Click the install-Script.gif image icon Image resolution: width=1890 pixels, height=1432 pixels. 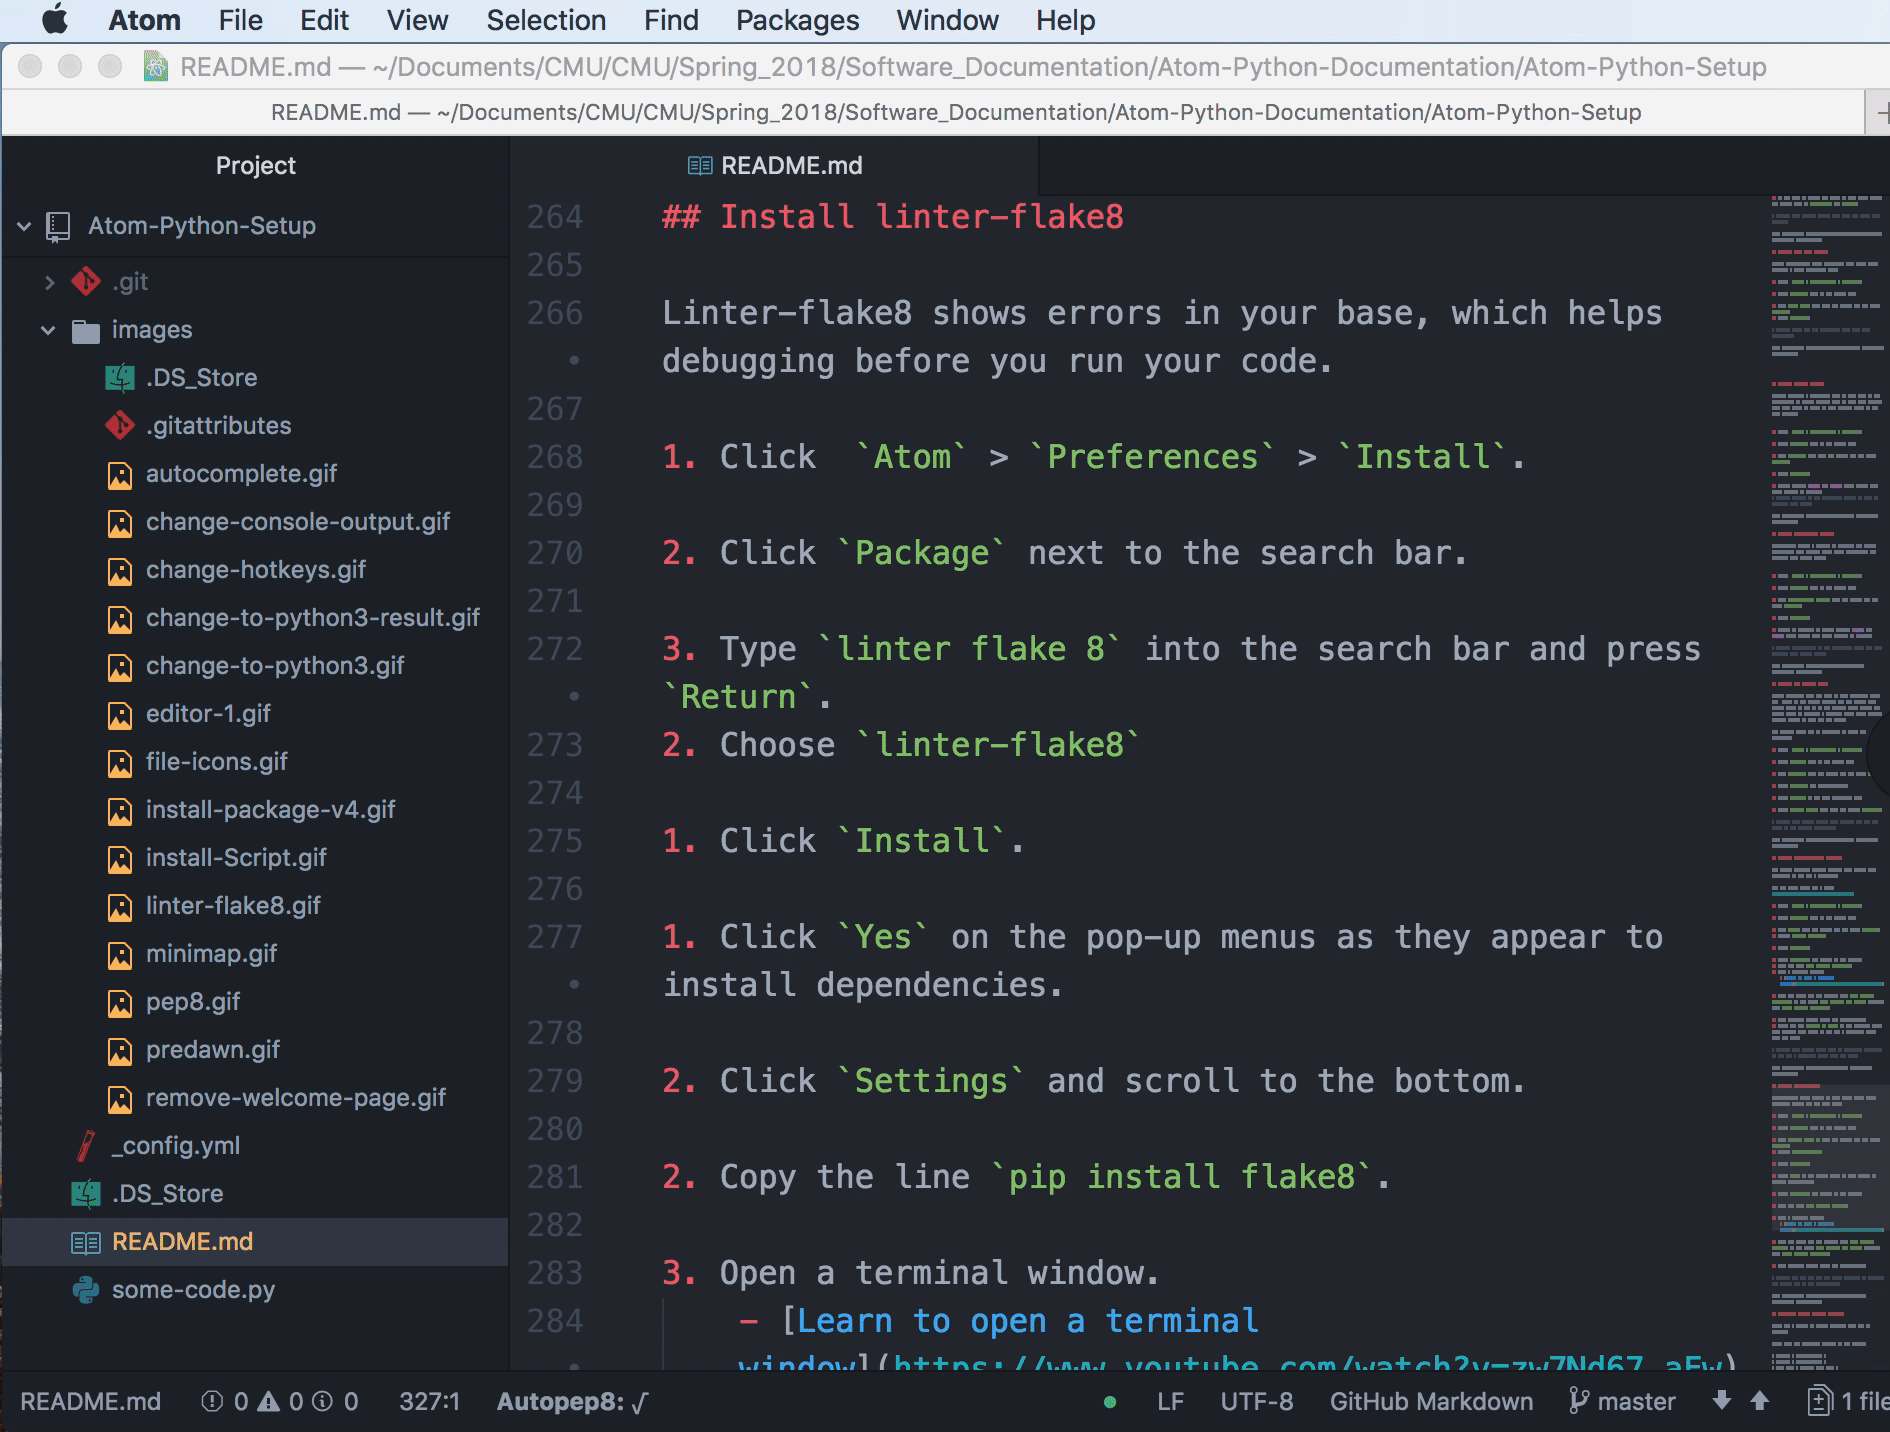point(120,859)
